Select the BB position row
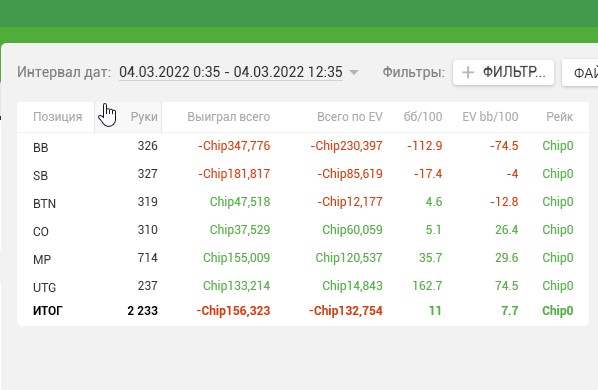The width and height of the screenshot is (598, 390). point(303,146)
